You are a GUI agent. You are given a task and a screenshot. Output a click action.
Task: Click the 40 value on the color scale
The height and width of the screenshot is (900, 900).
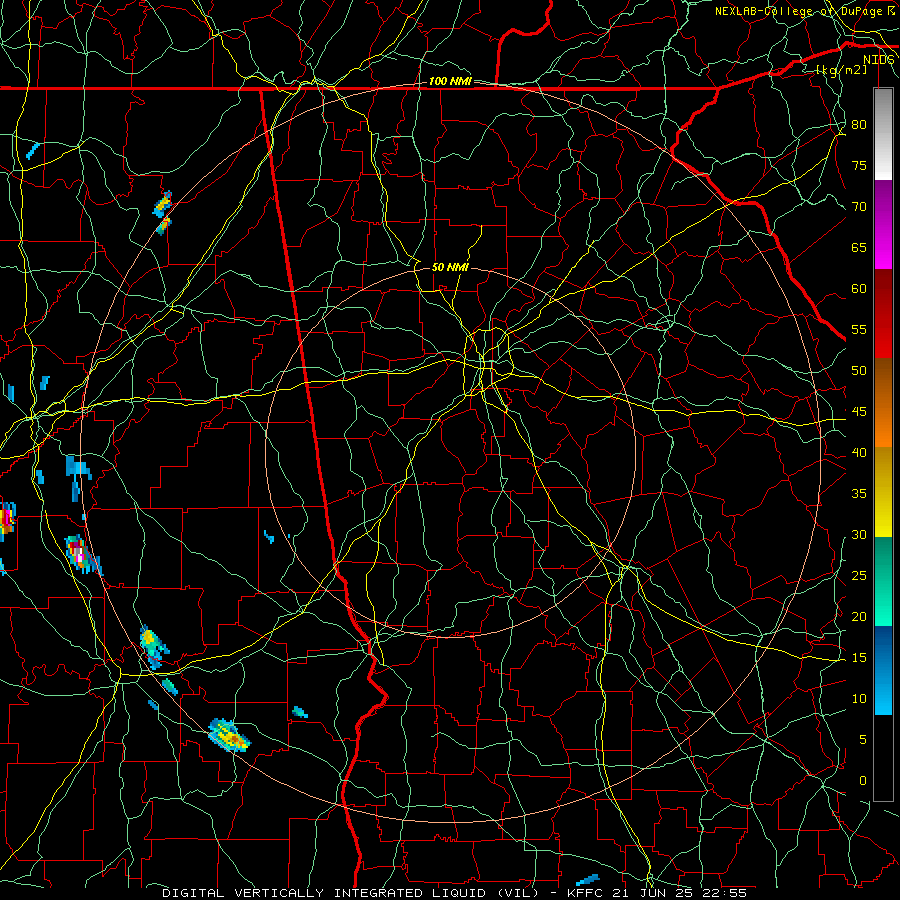859,453
